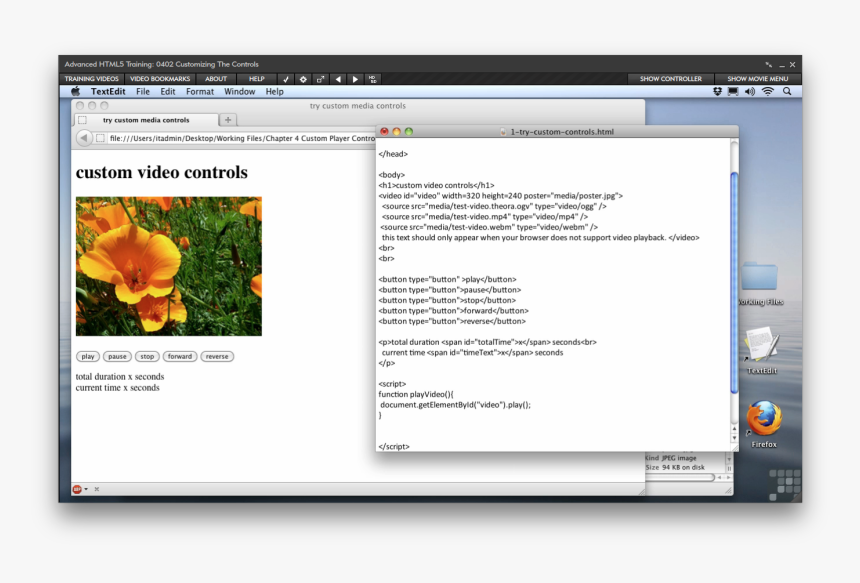
Task: Click the resize window icon in the player toolbar
Action: click(x=320, y=79)
